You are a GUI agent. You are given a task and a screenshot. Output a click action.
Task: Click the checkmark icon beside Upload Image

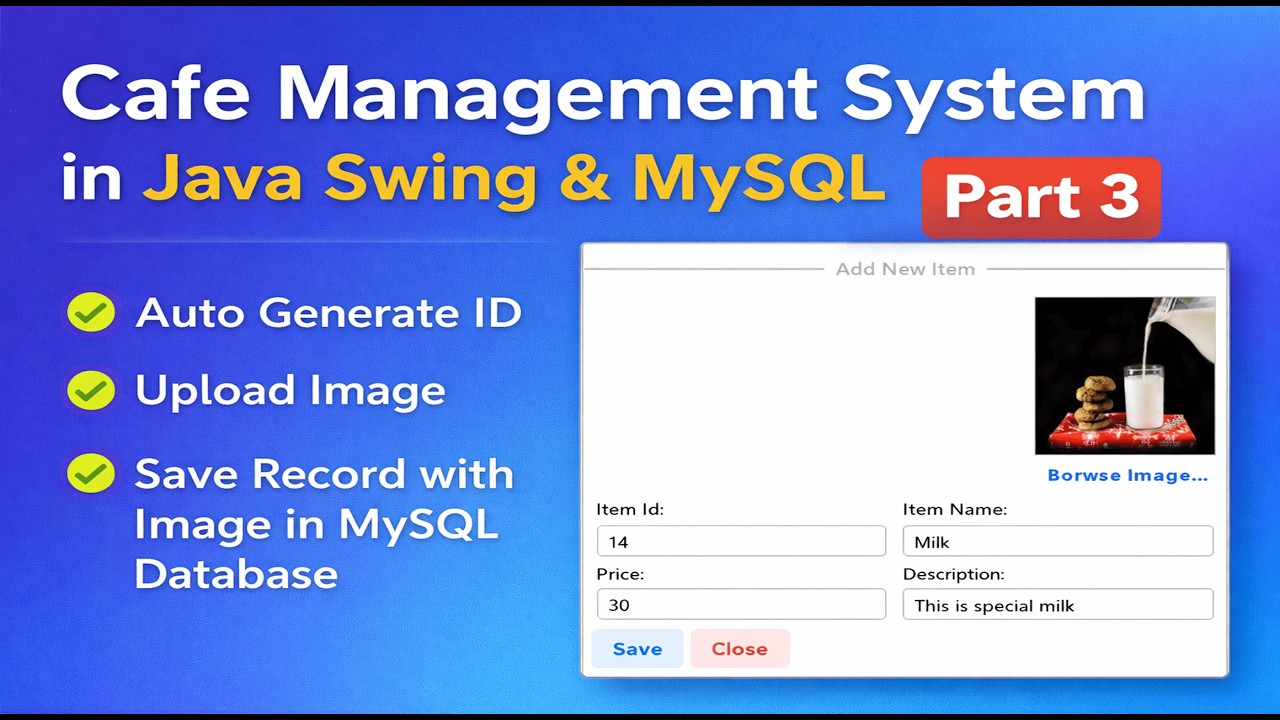tap(91, 391)
